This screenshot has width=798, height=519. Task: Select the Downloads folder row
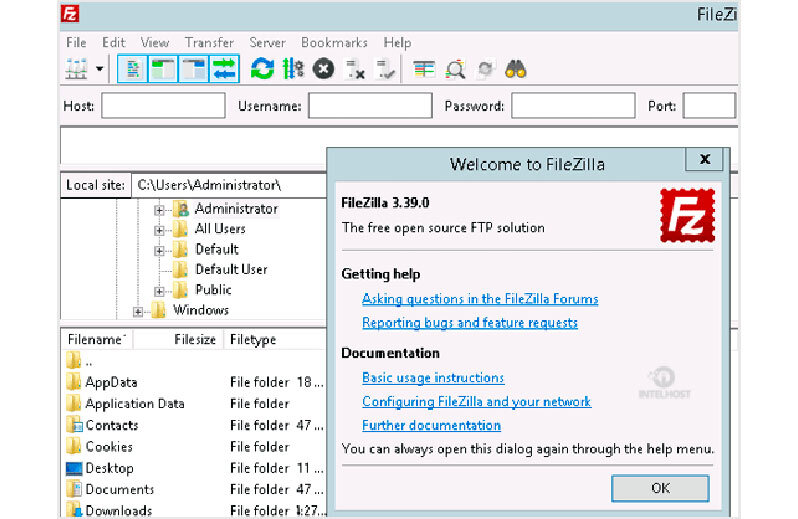(194, 510)
